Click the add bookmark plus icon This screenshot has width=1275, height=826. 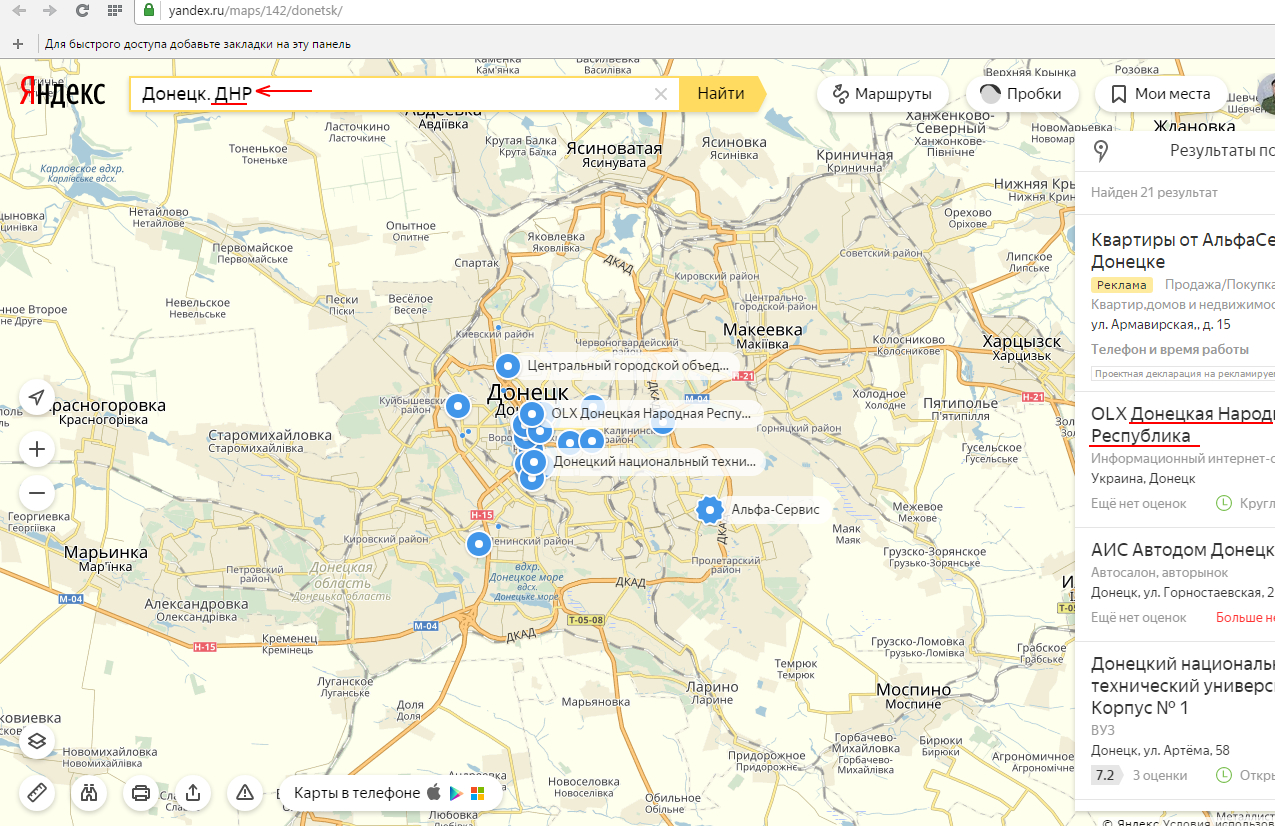pyautogui.click(x=17, y=44)
